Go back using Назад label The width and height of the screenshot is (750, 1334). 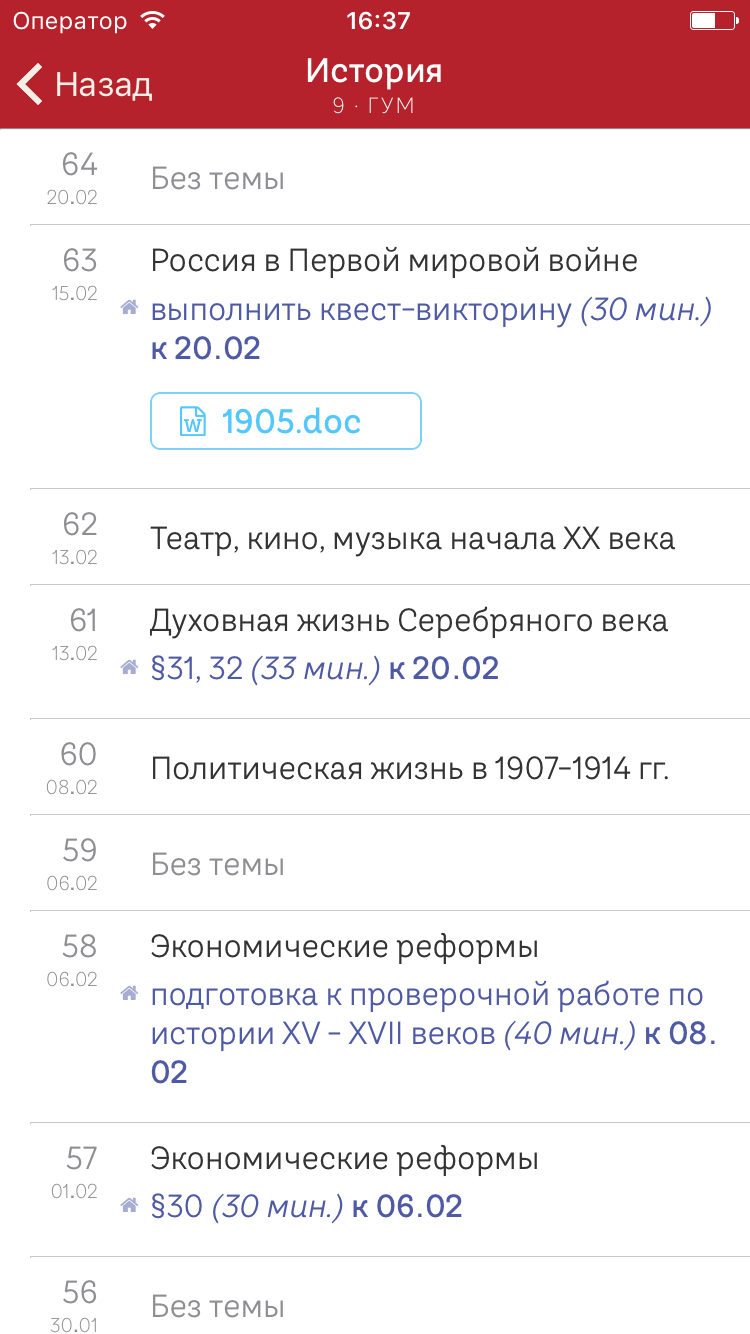tap(103, 84)
